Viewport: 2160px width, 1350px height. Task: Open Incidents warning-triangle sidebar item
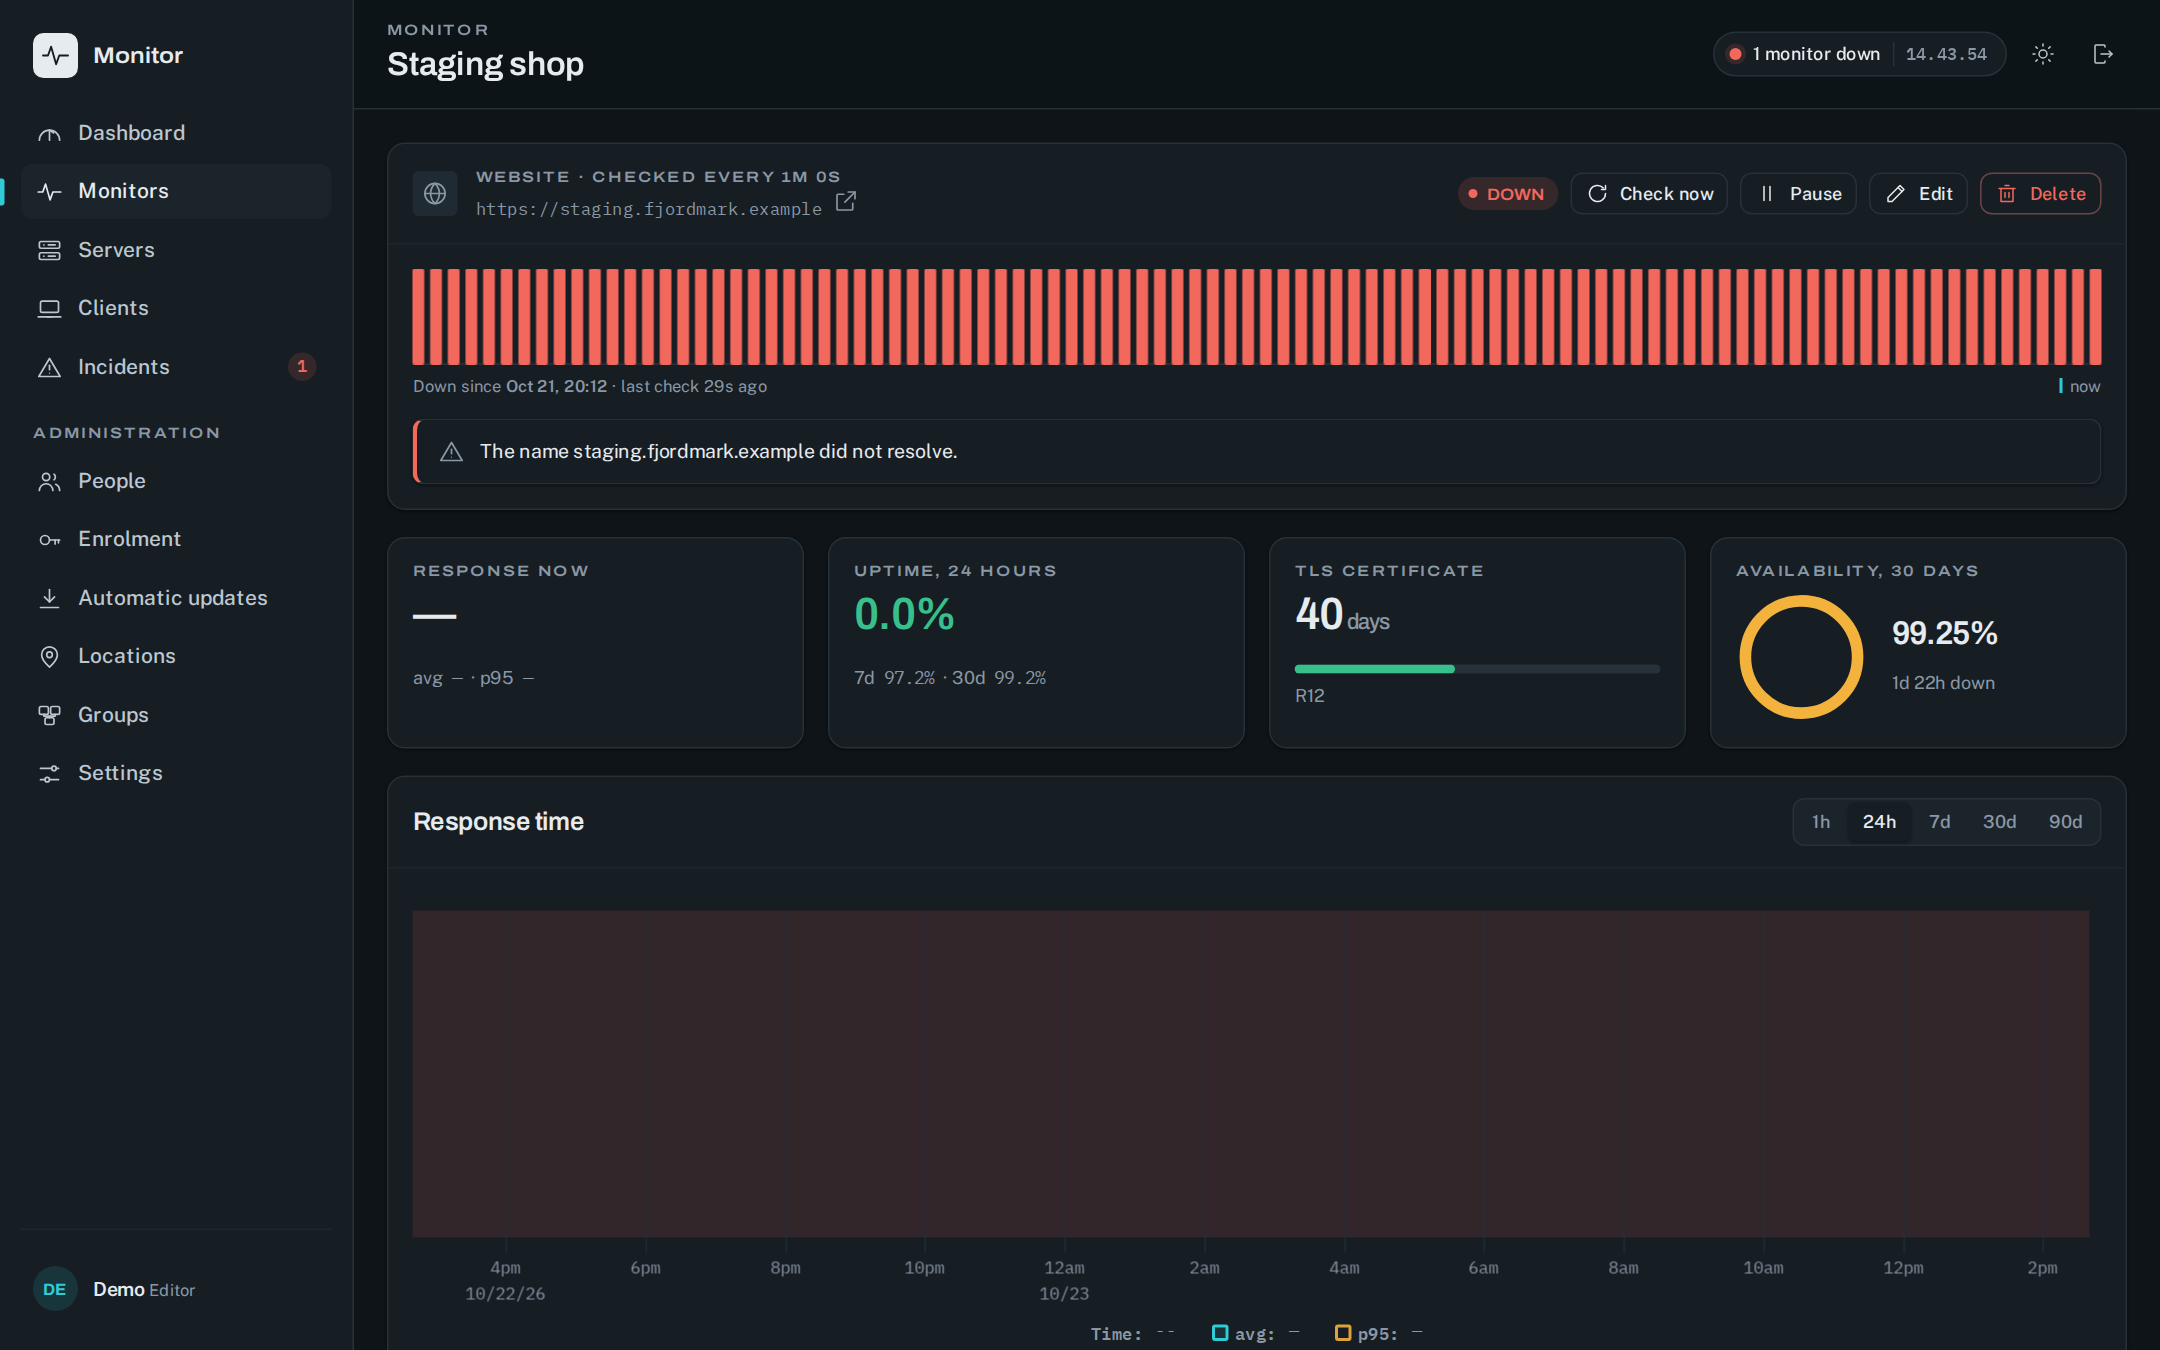pyautogui.click(x=176, y=367)
